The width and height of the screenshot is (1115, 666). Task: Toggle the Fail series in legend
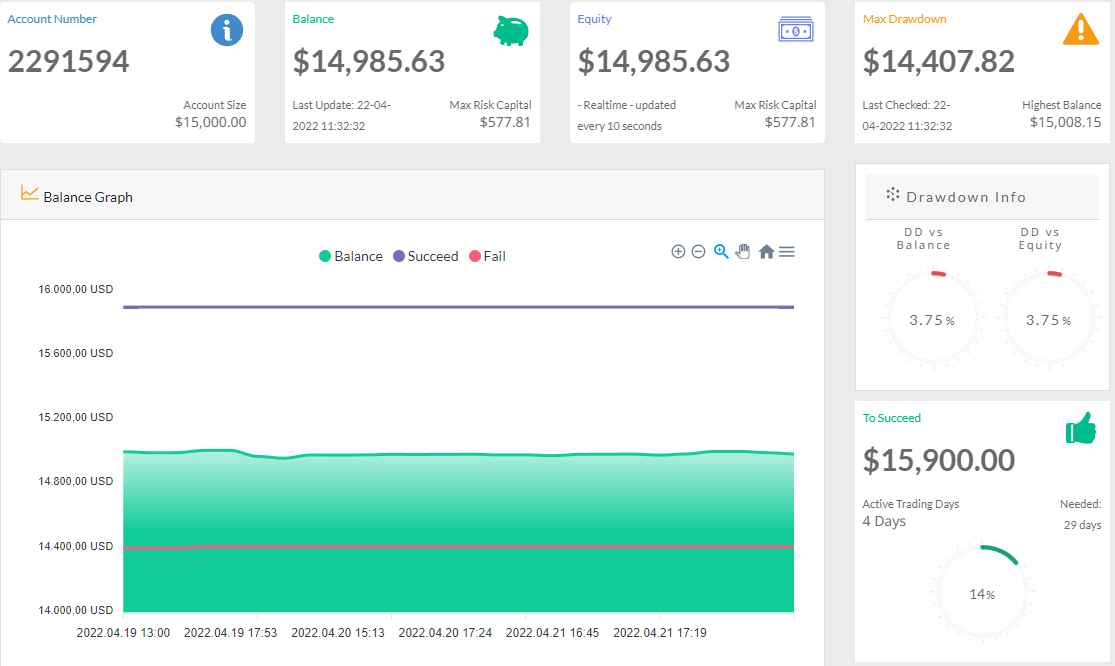[487, 256]
